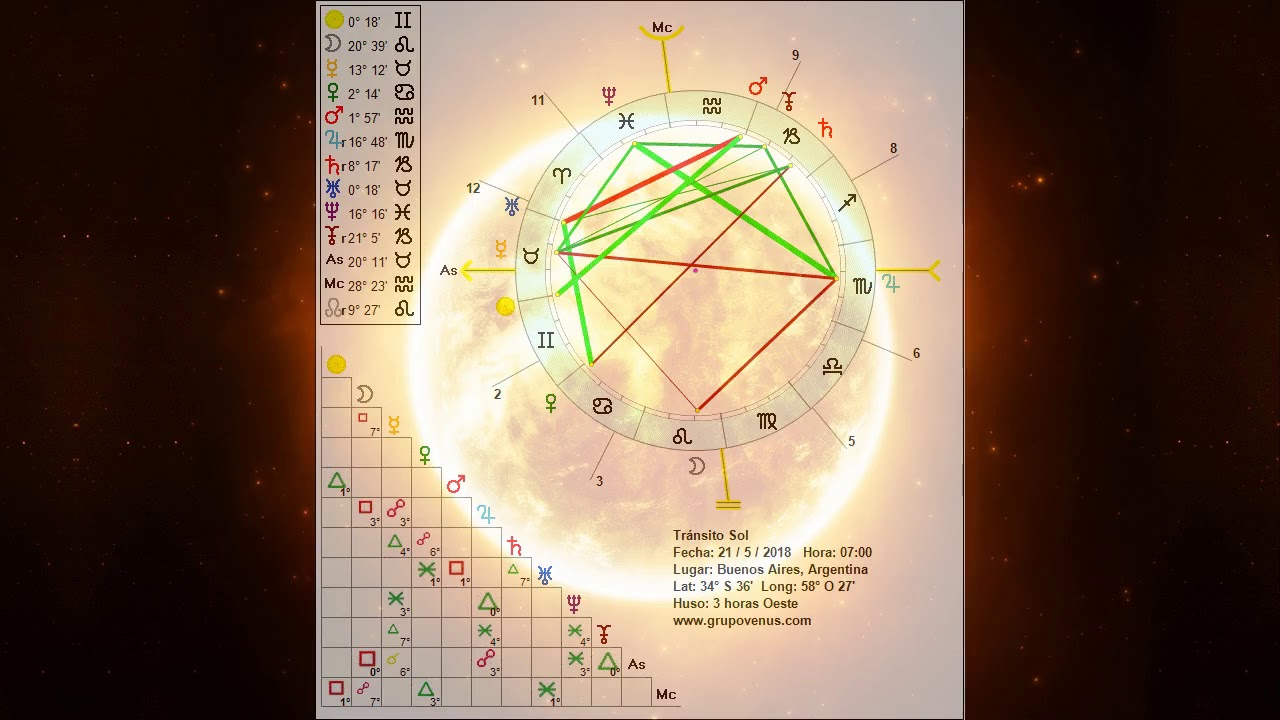Select the Moon crescent below the chart wheel
1280x720 pixels.
(x=697, y=465)
